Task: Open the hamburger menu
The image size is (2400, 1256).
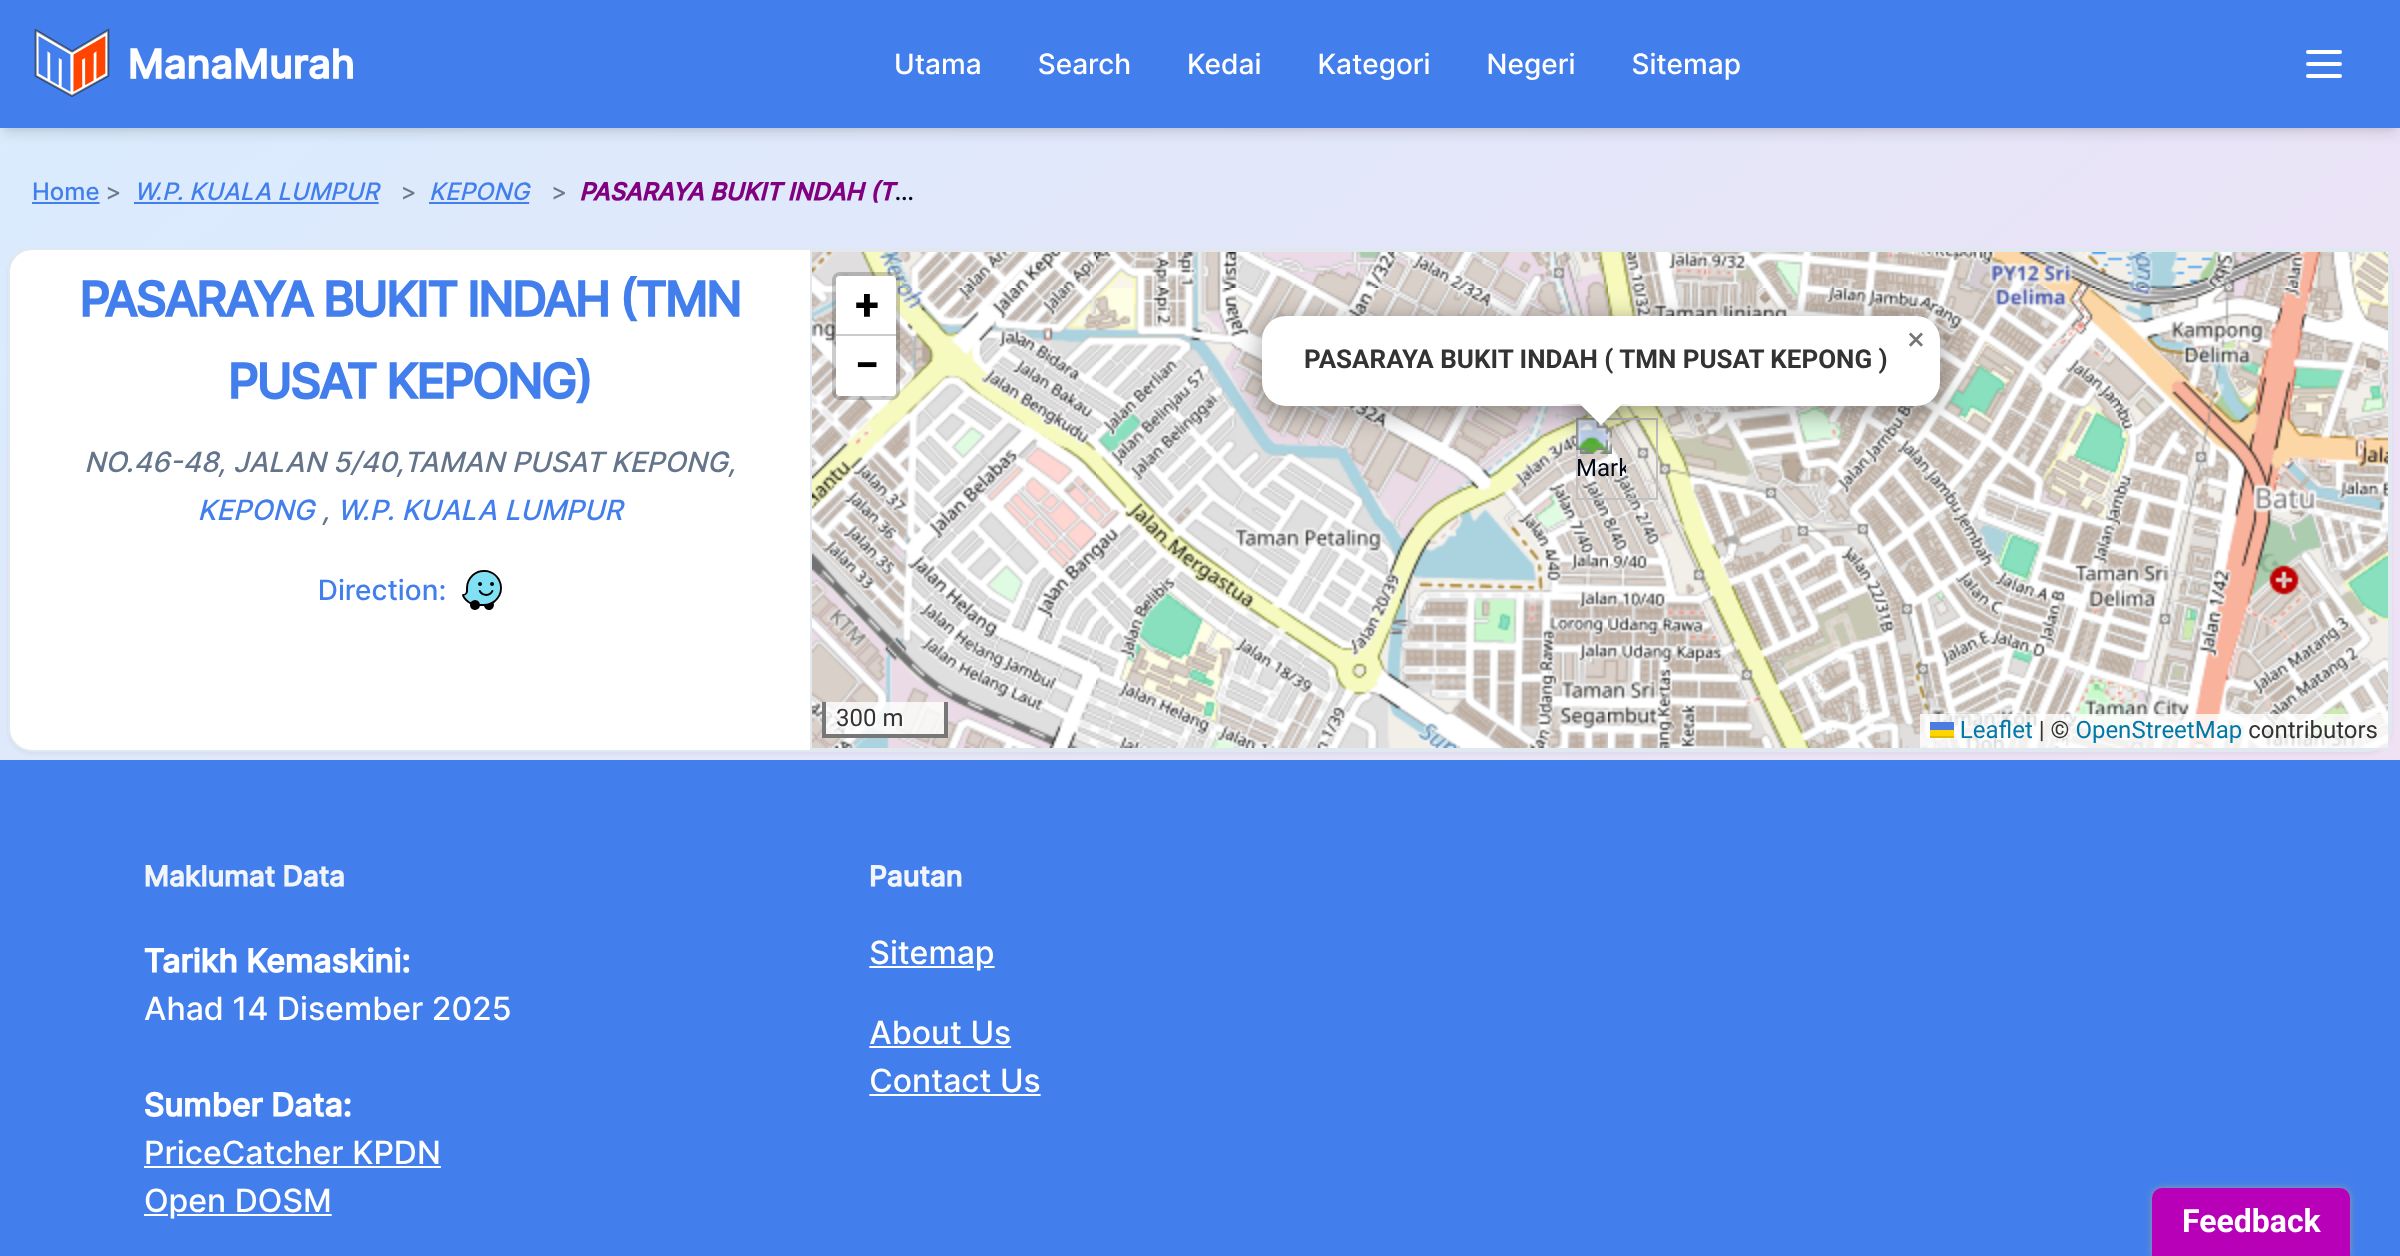Action: [2323, 64]
